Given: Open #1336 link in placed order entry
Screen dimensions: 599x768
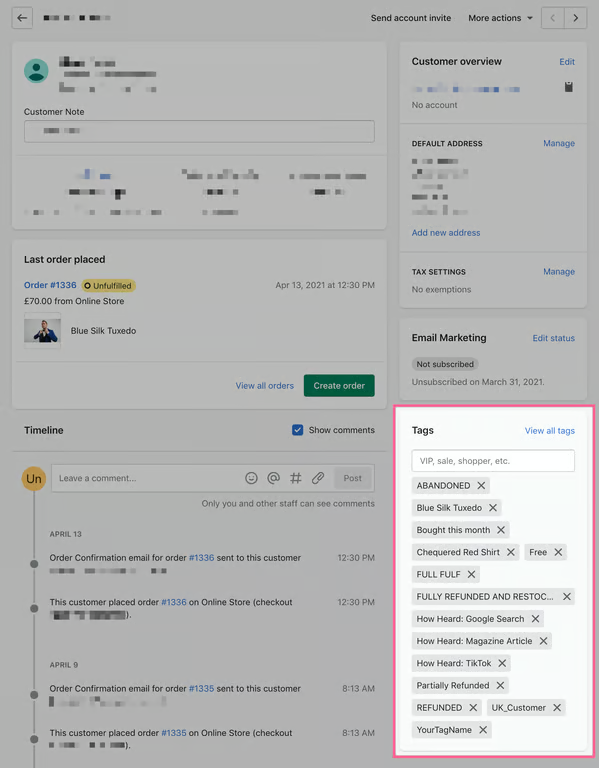Looking at the screenshot, I should pyautogui.click(x=174, y=602).
